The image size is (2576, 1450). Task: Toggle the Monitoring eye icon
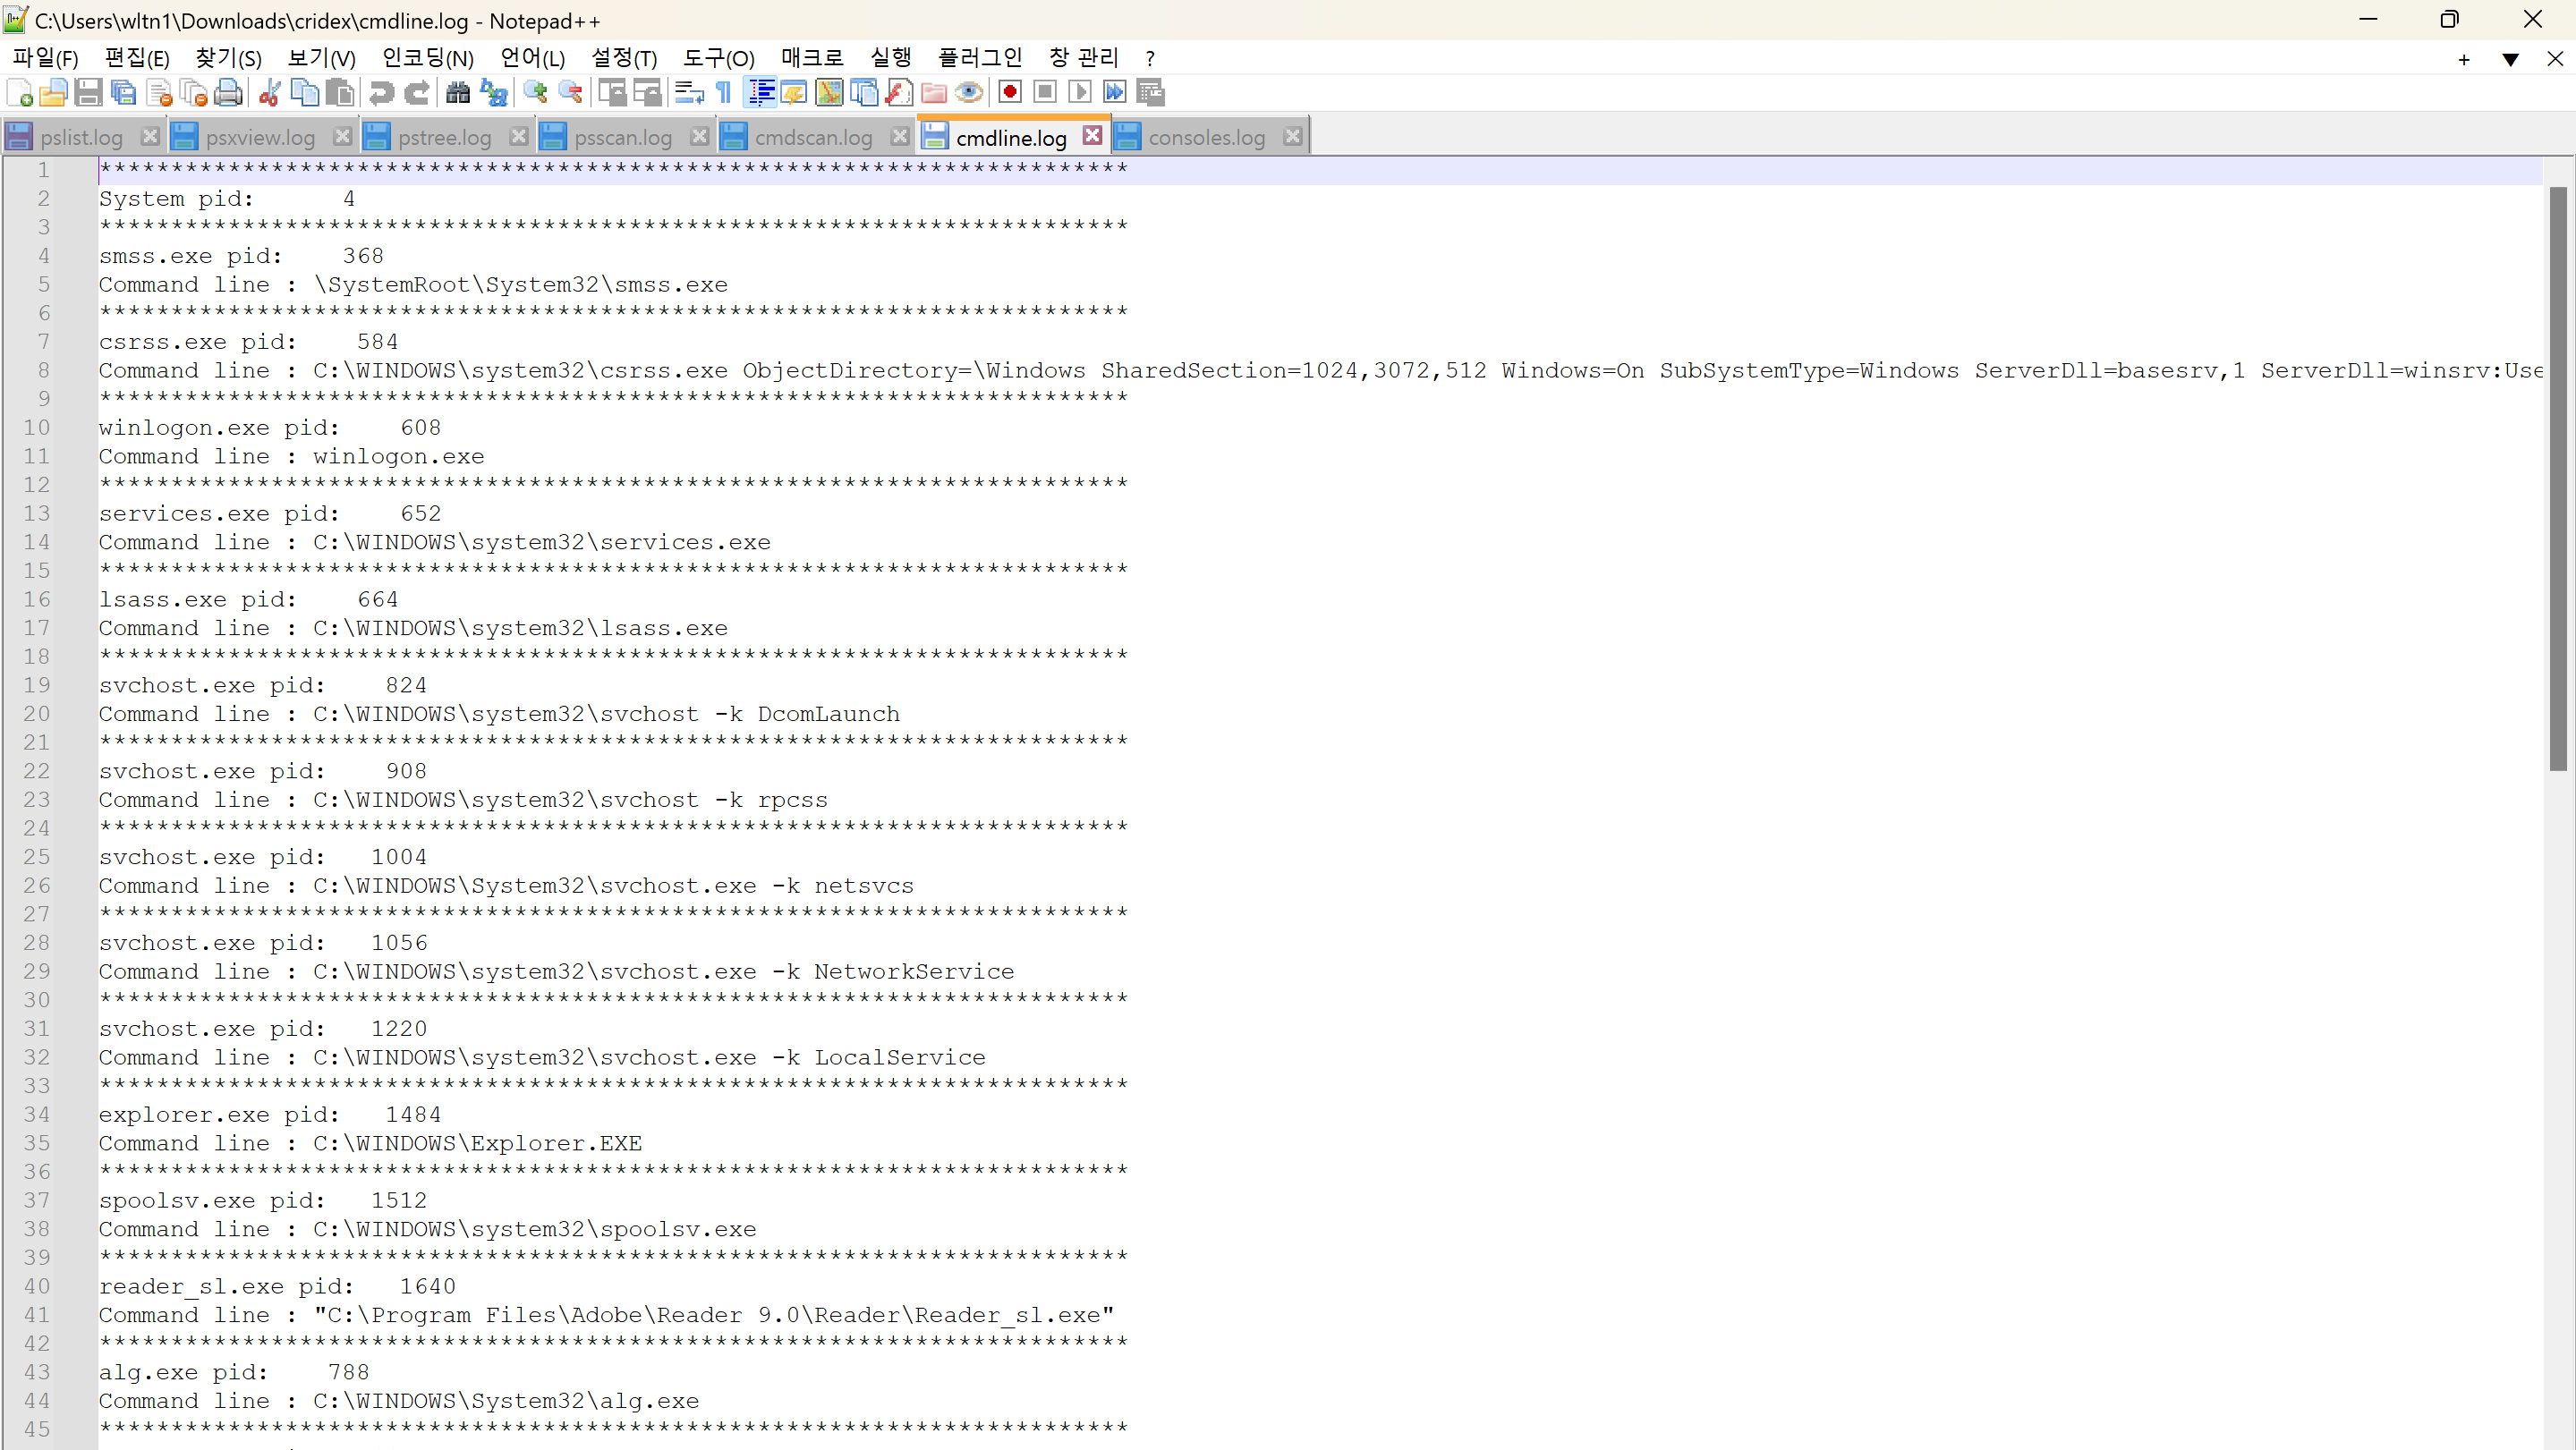pos(969,93)
